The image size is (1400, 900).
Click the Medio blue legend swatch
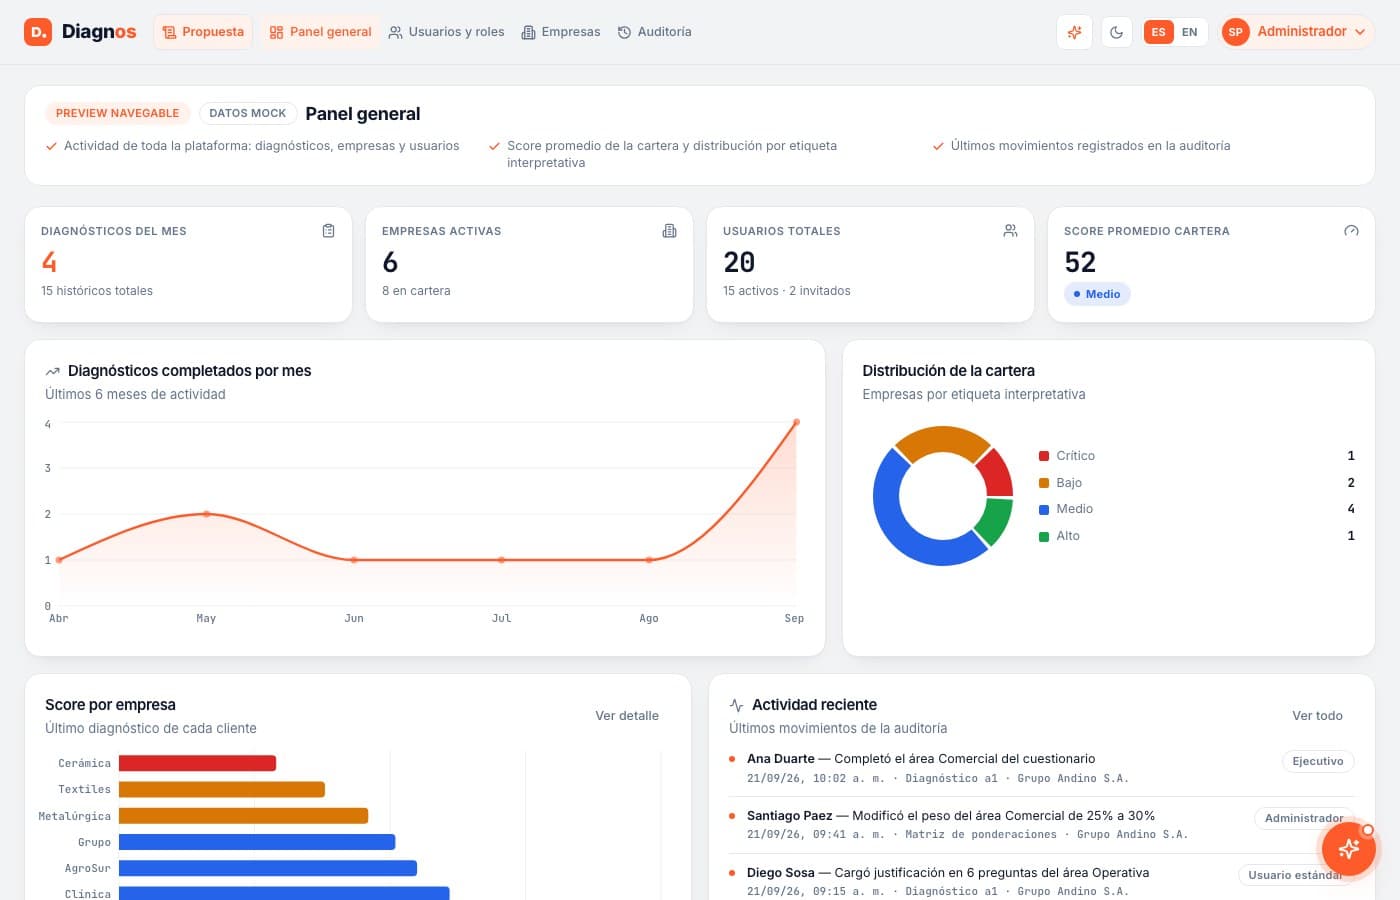pyautogui.click(x=1044, y=509)
